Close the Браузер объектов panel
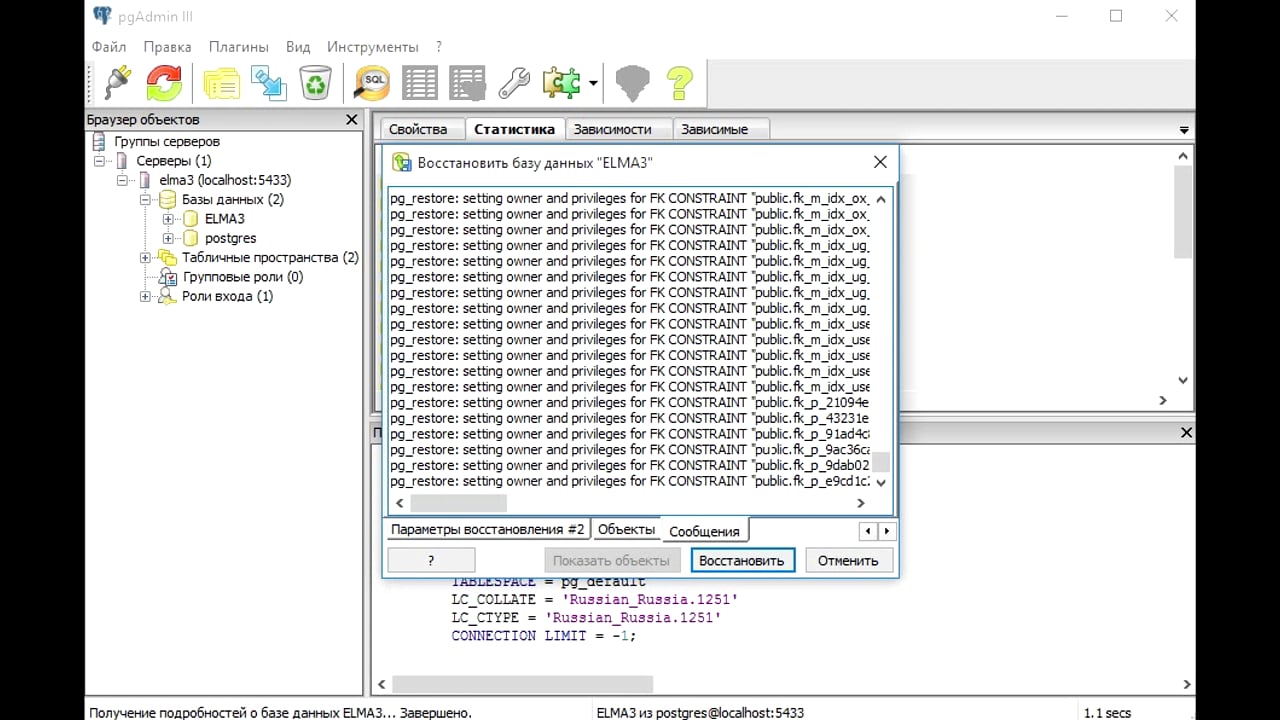 point(351,120)
